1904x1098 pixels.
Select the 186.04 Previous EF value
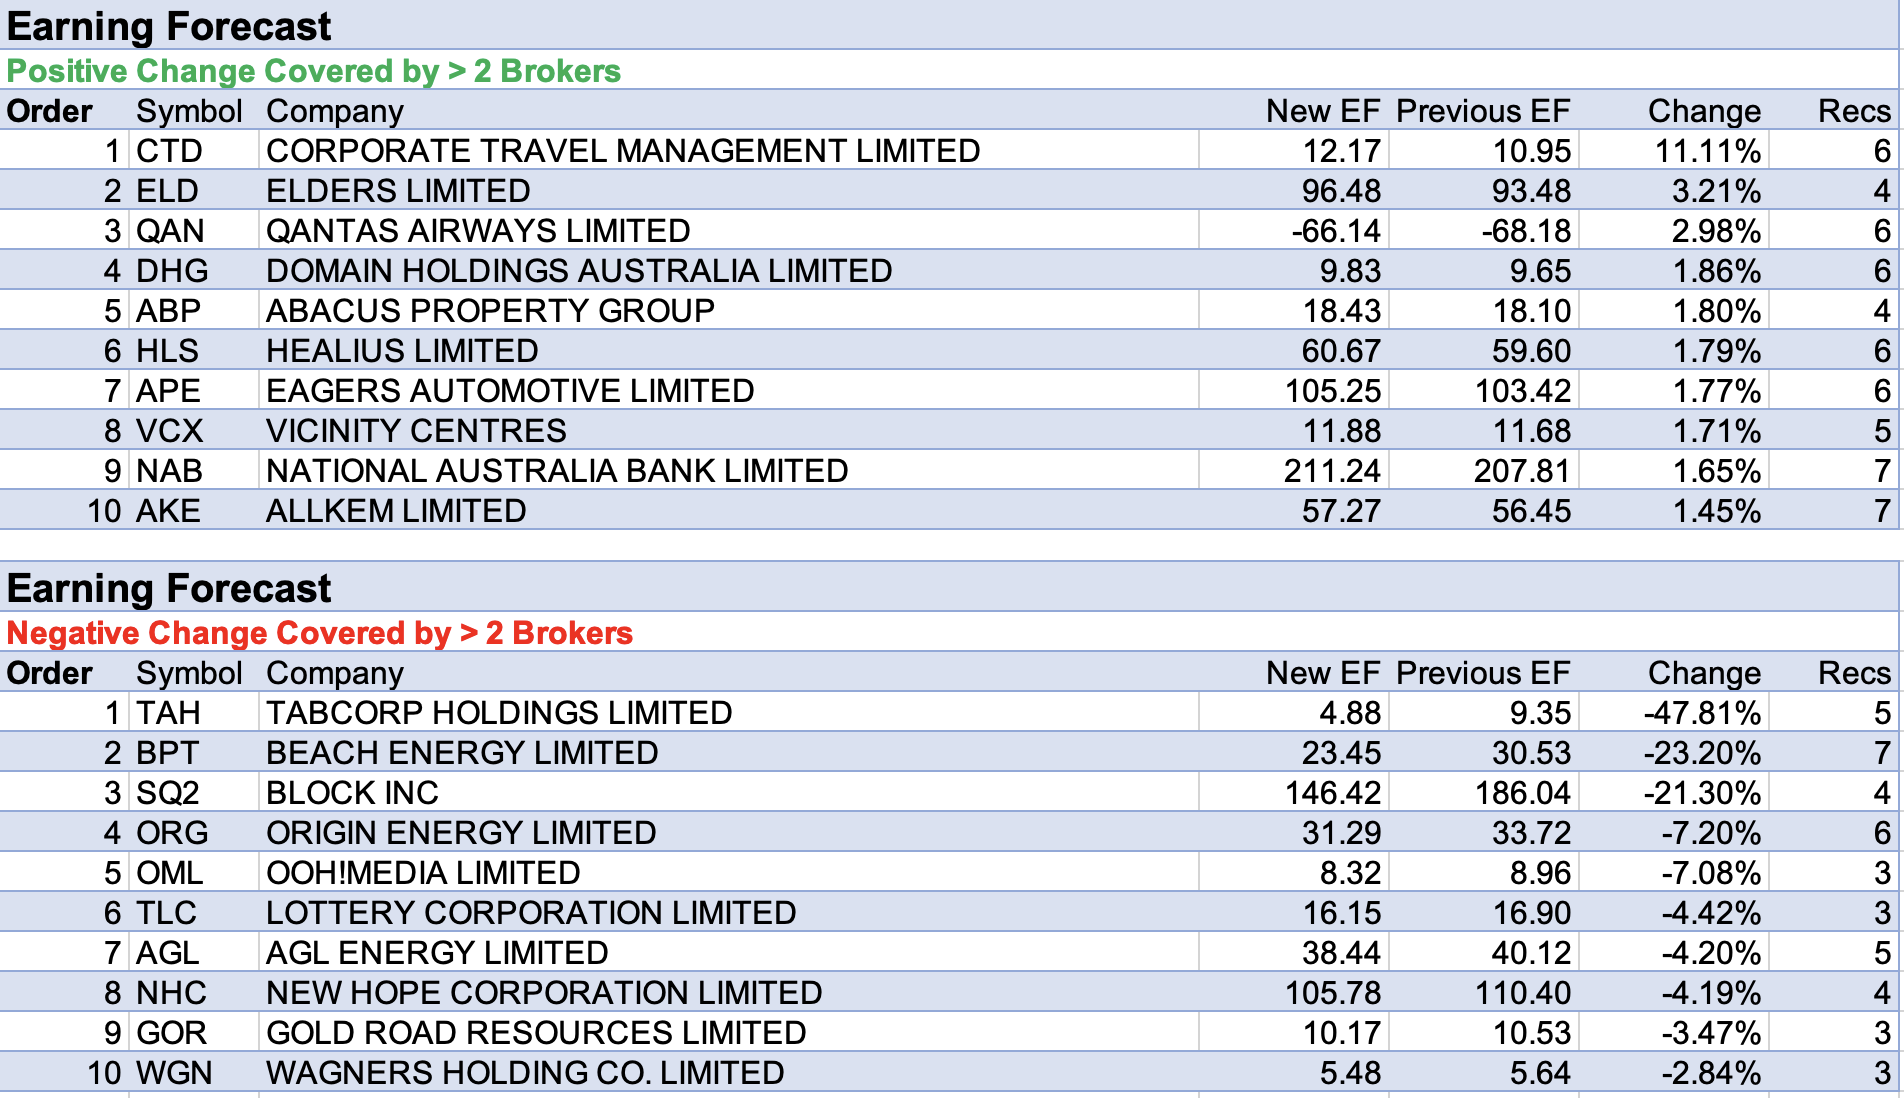[x=1522, y=793]
